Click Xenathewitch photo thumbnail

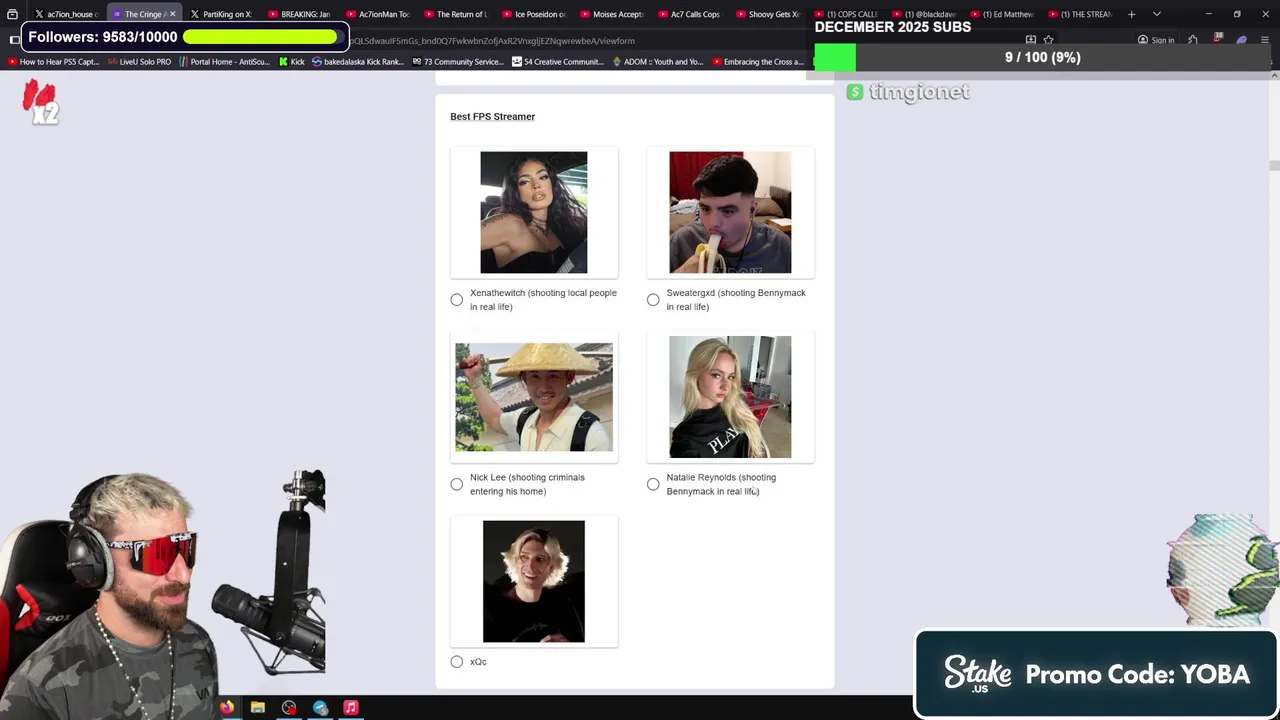point(534,212)
